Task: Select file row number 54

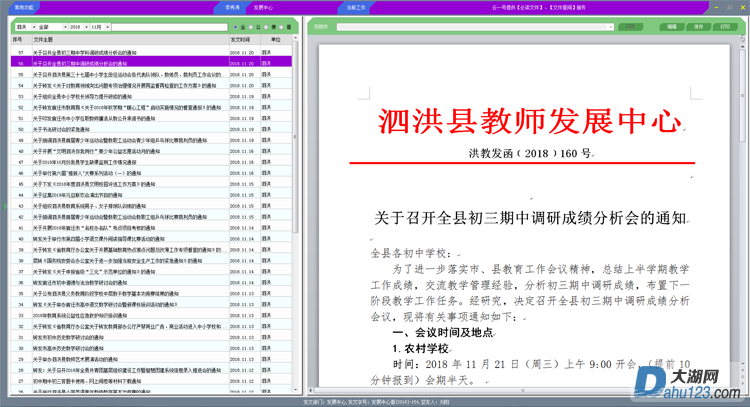Action: click(x=151, y=85)
